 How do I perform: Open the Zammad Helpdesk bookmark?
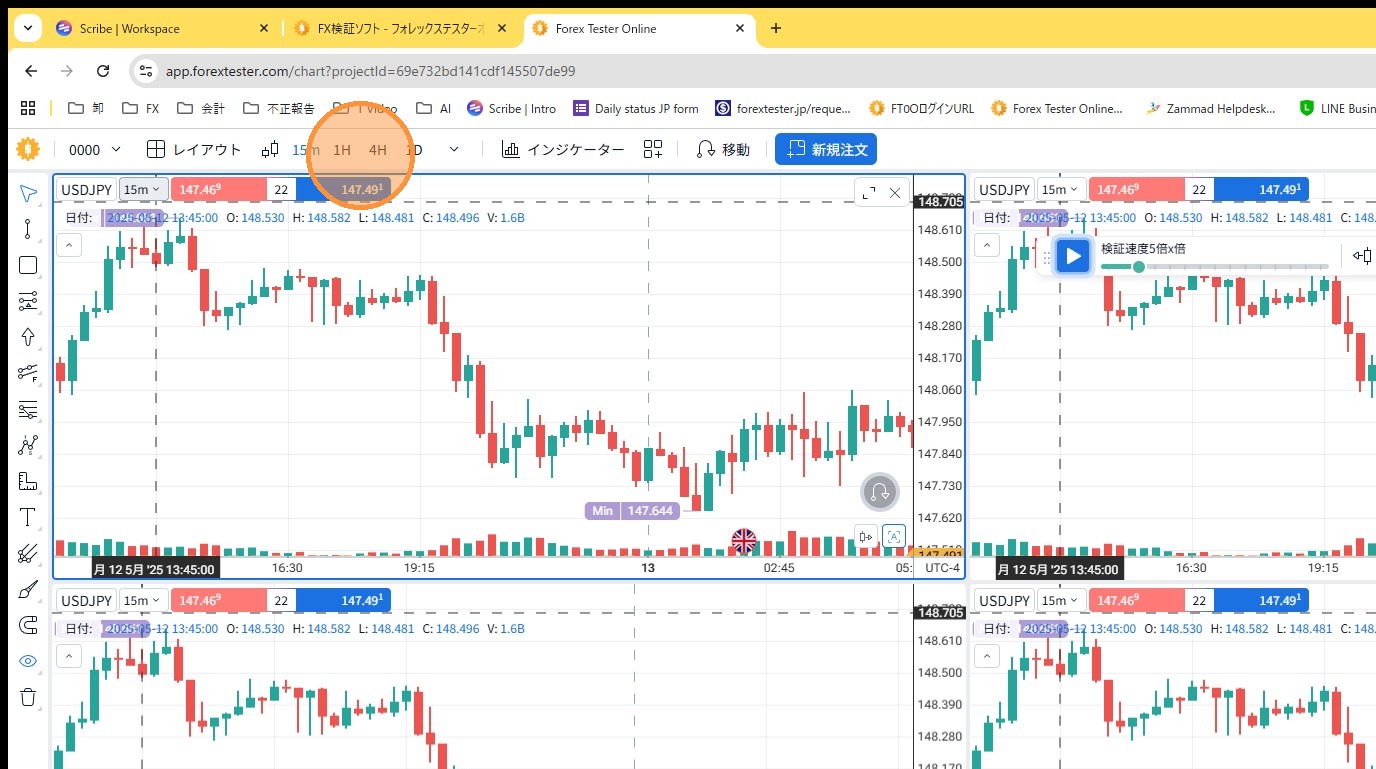1211,108
